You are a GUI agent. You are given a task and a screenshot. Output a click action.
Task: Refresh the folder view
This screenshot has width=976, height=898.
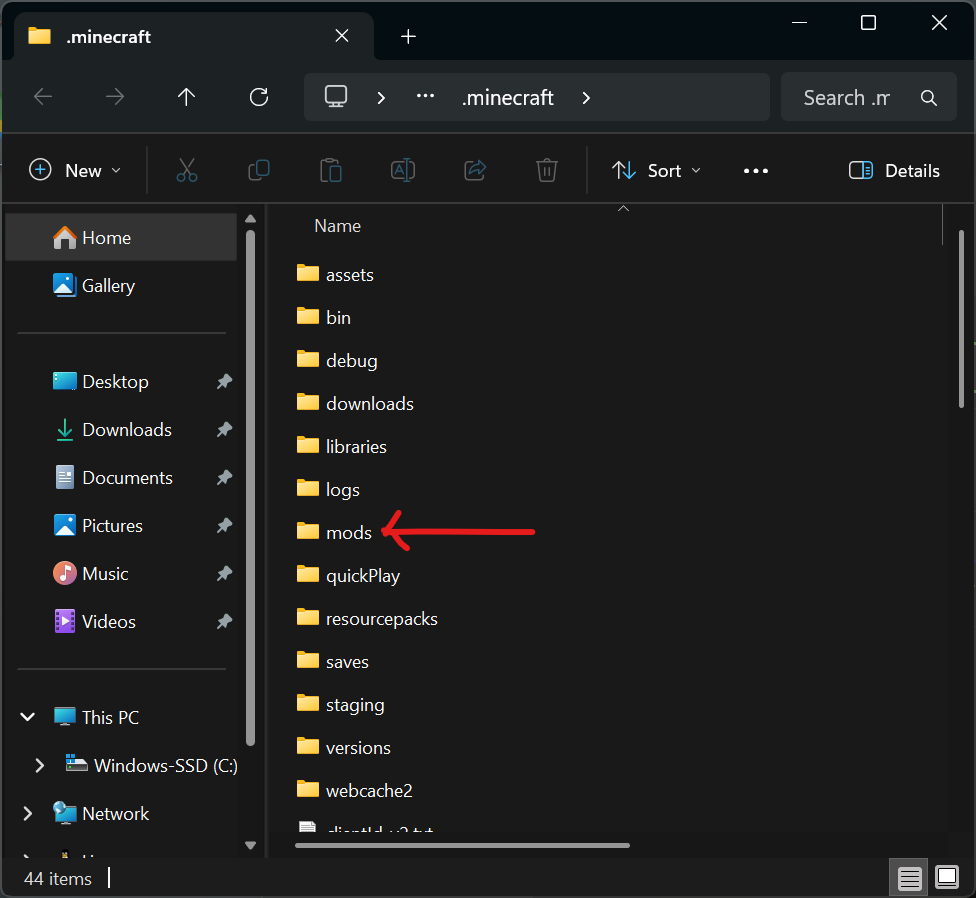(259, 97)
